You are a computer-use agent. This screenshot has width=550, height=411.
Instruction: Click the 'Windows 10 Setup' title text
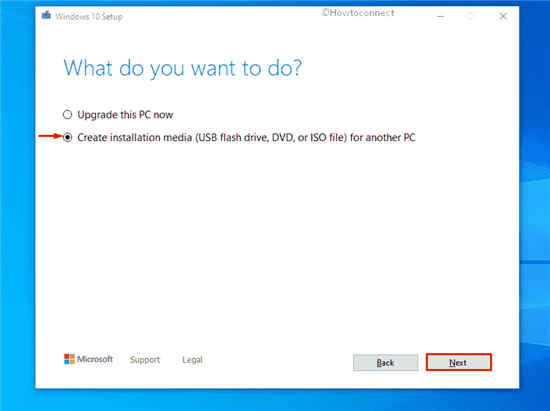point(89,16)
